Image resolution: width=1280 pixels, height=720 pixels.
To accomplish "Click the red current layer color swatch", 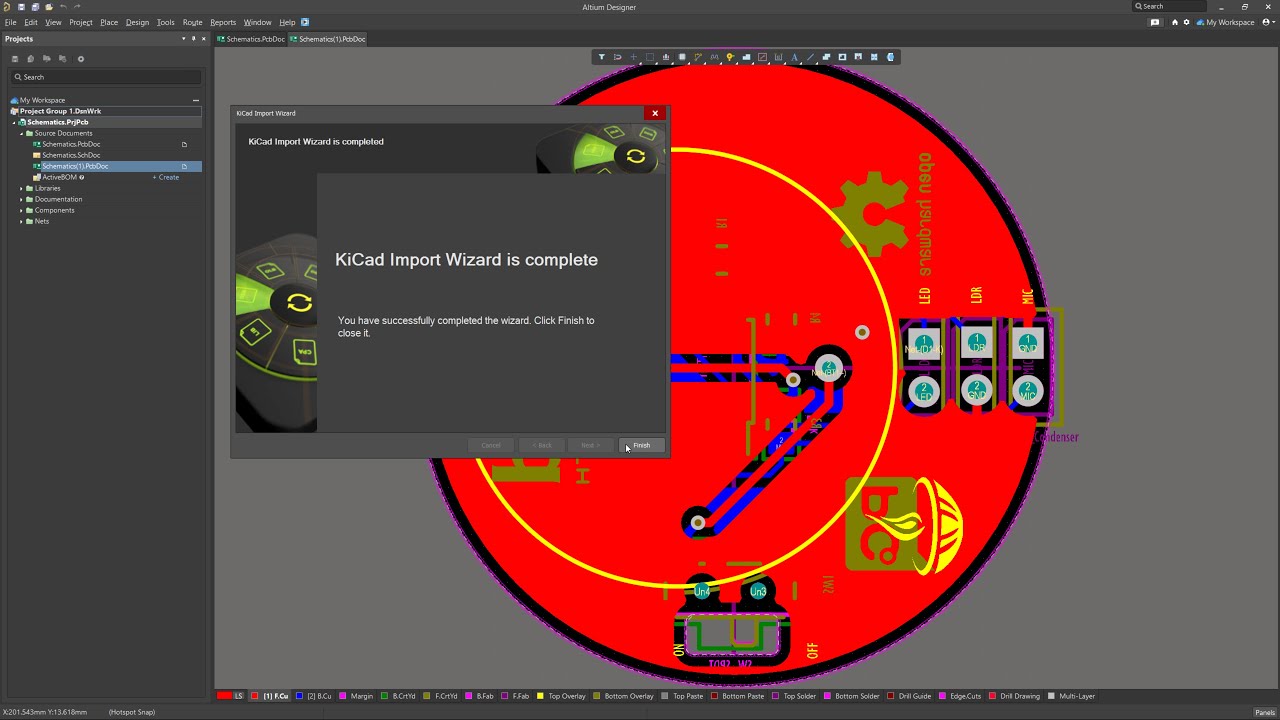I will tap(224, 696).
